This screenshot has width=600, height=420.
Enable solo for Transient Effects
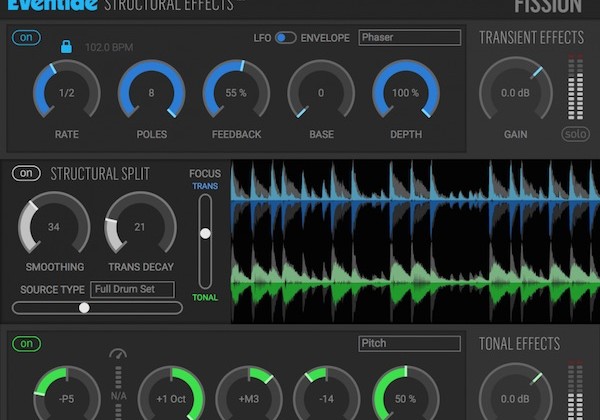pyautogui.click(x=575, y=134)
